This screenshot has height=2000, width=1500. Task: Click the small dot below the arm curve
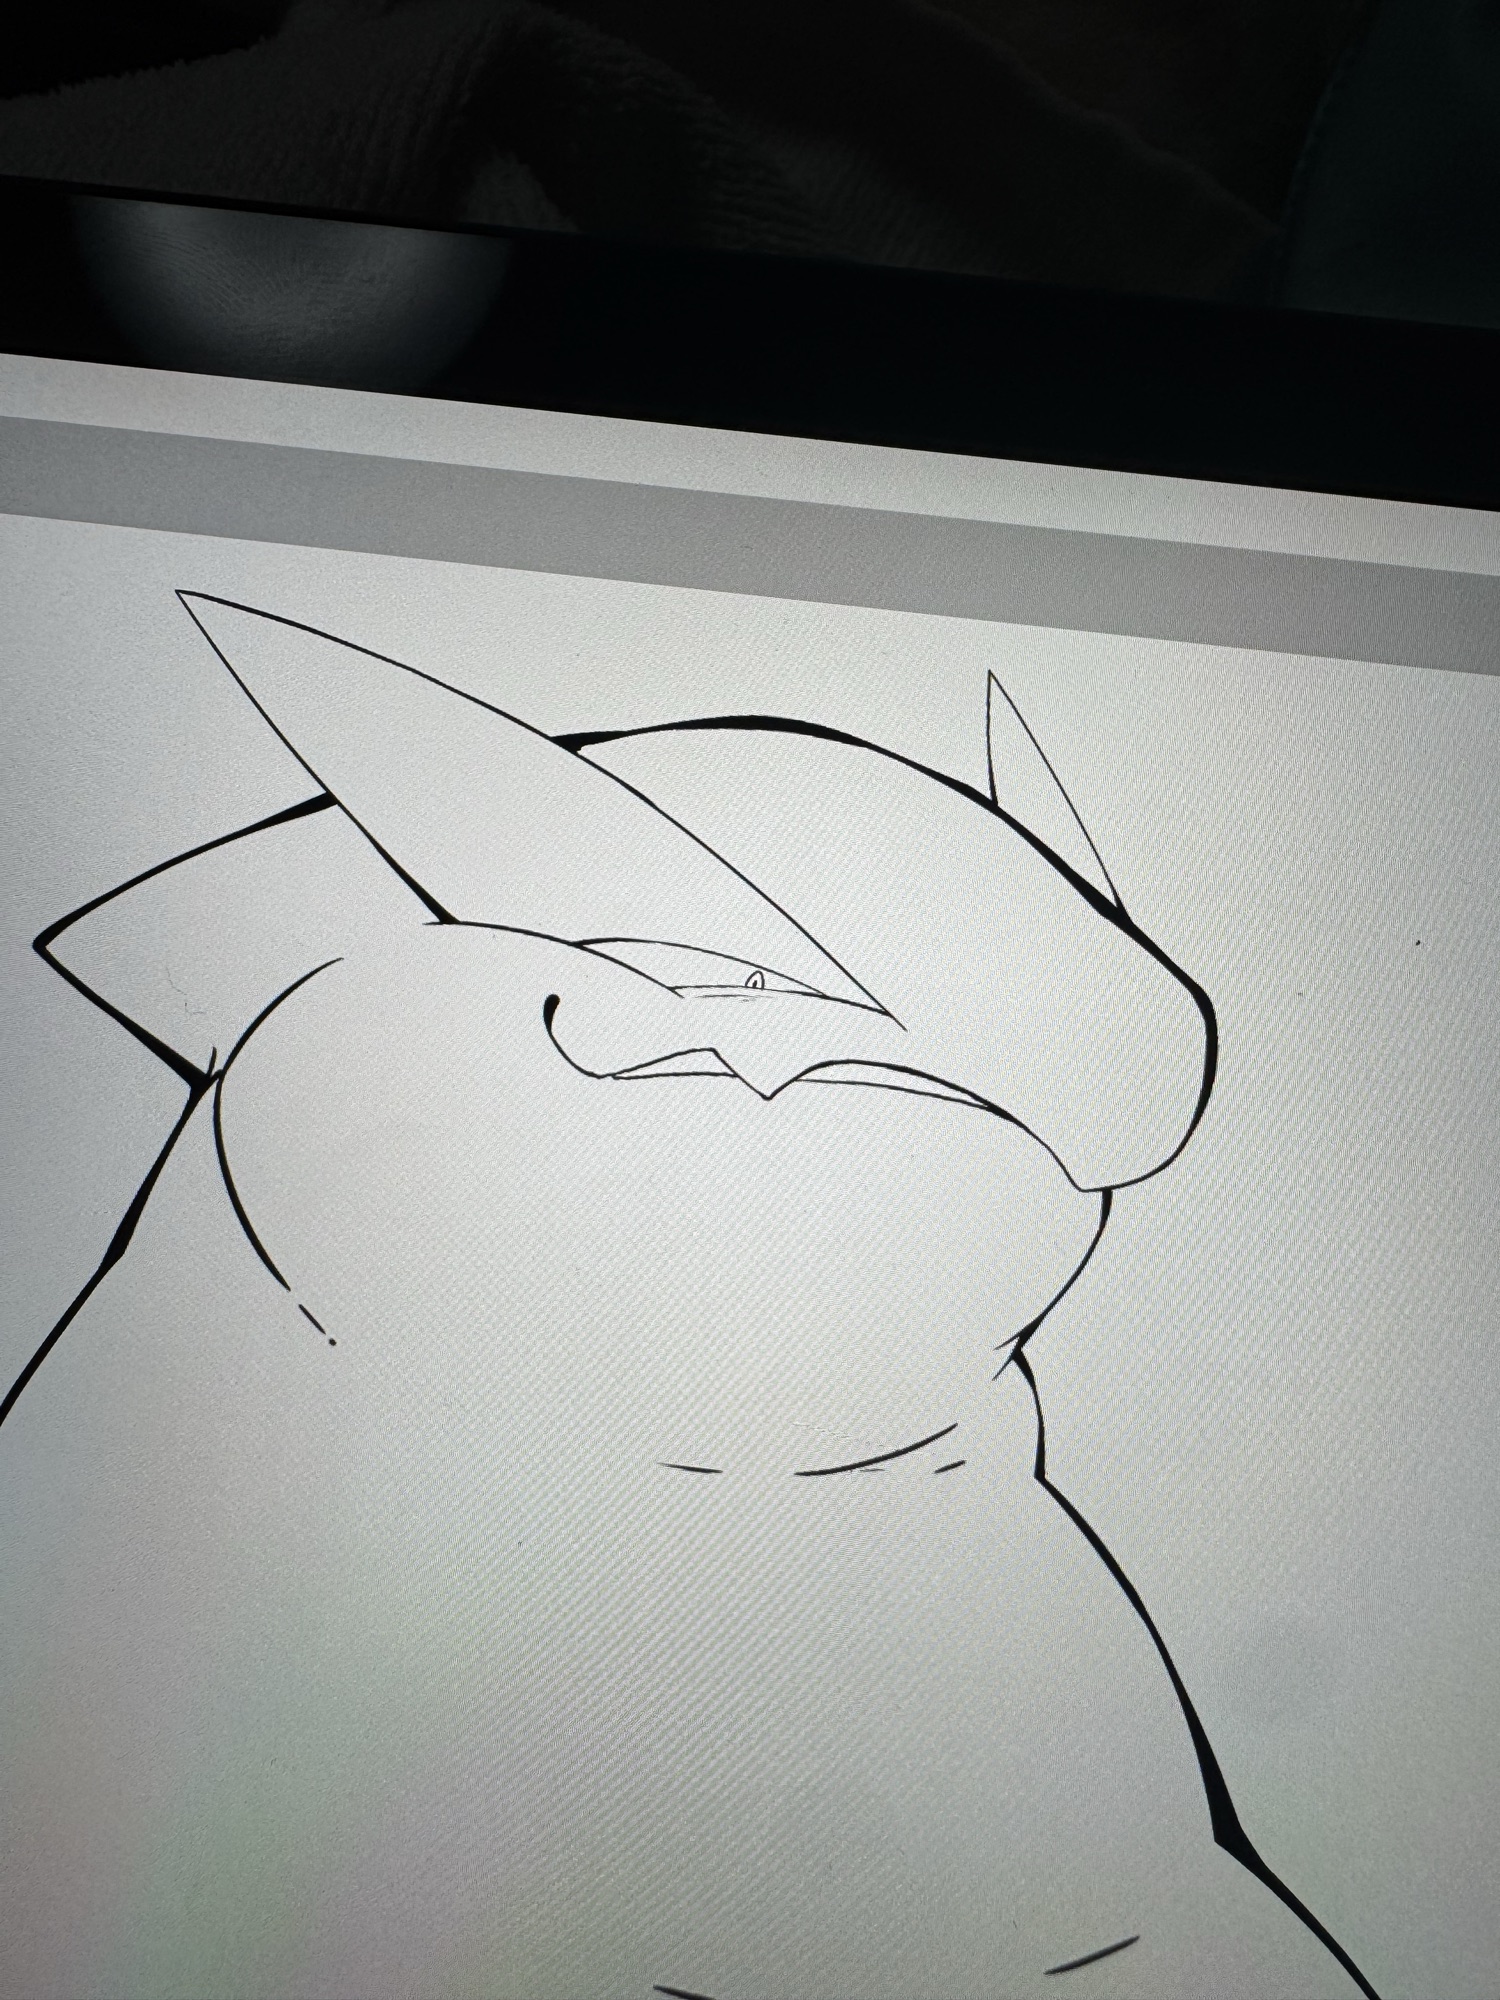[331, 1340]
